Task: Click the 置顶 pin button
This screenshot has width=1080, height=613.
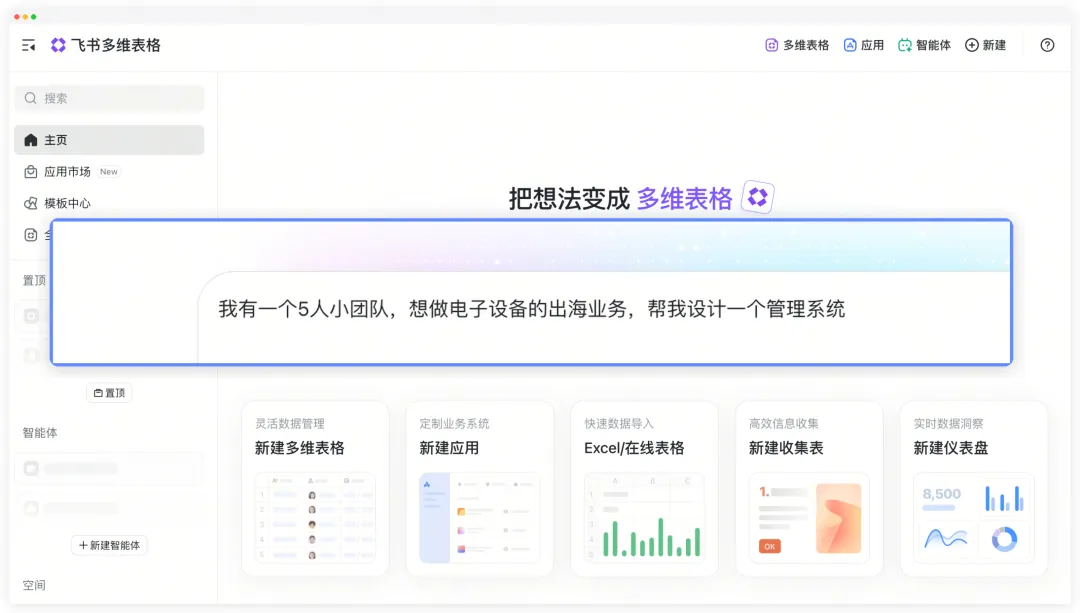Action: coord(110,393)
